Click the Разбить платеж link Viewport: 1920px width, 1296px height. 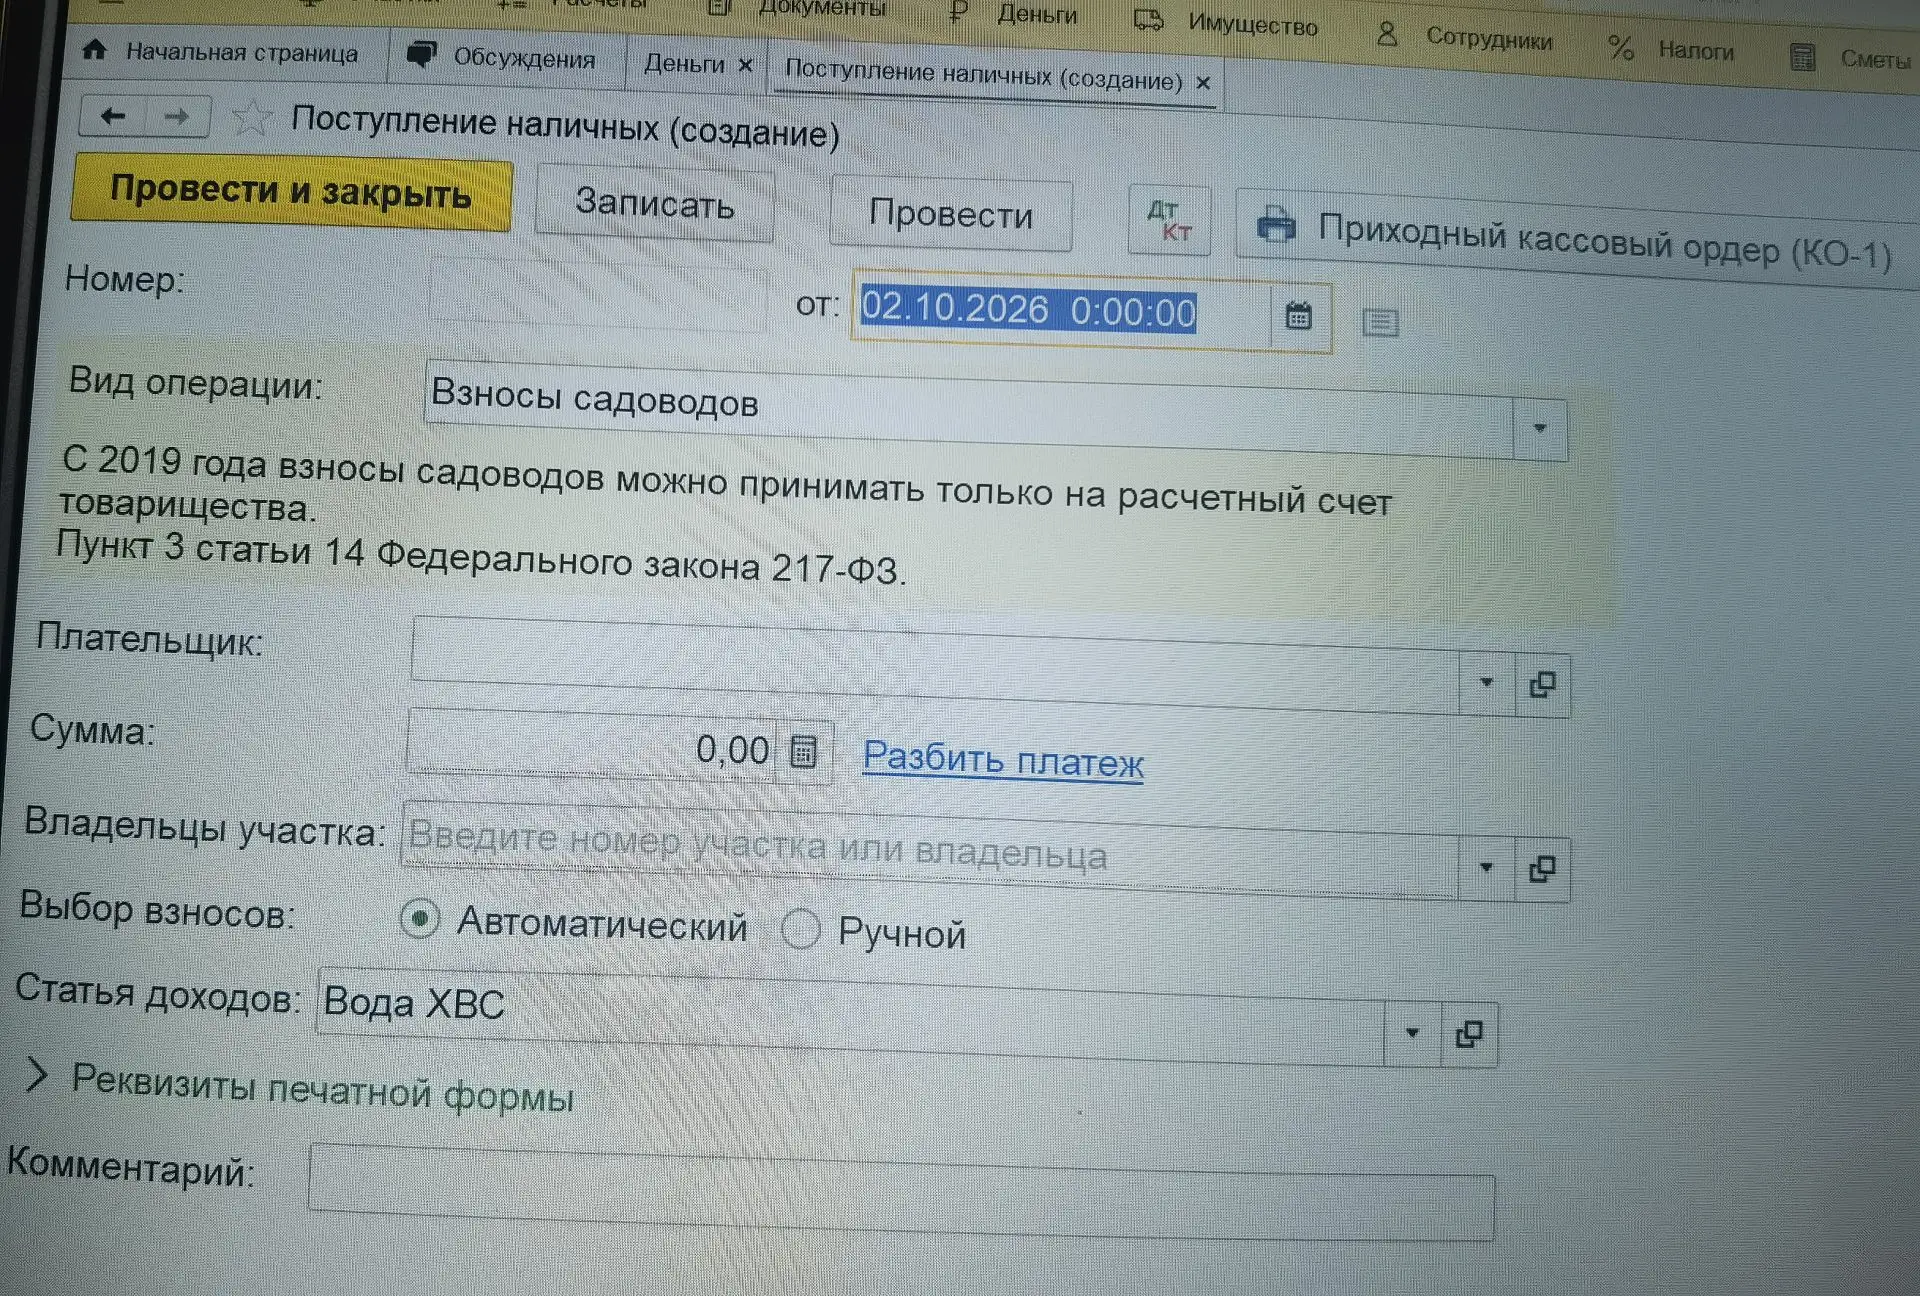tap(1003, 760)
